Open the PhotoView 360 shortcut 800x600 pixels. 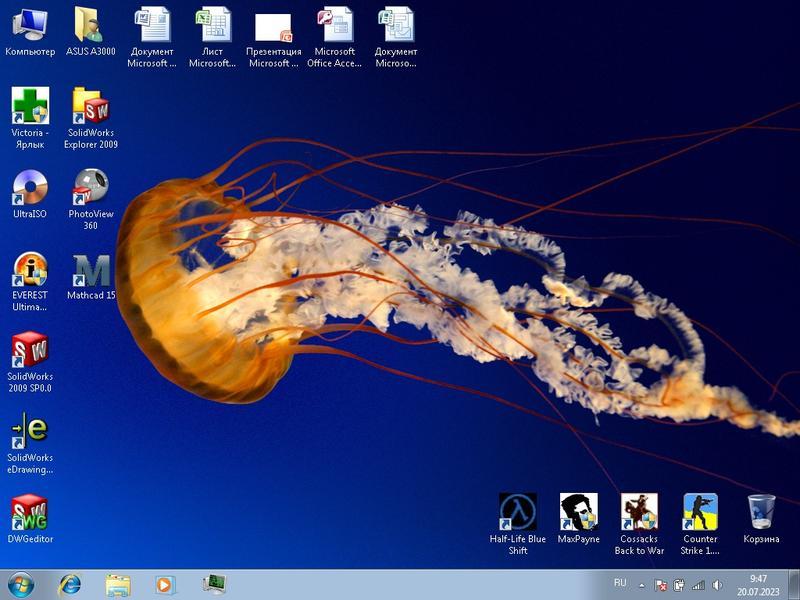[x=91, y=188]
